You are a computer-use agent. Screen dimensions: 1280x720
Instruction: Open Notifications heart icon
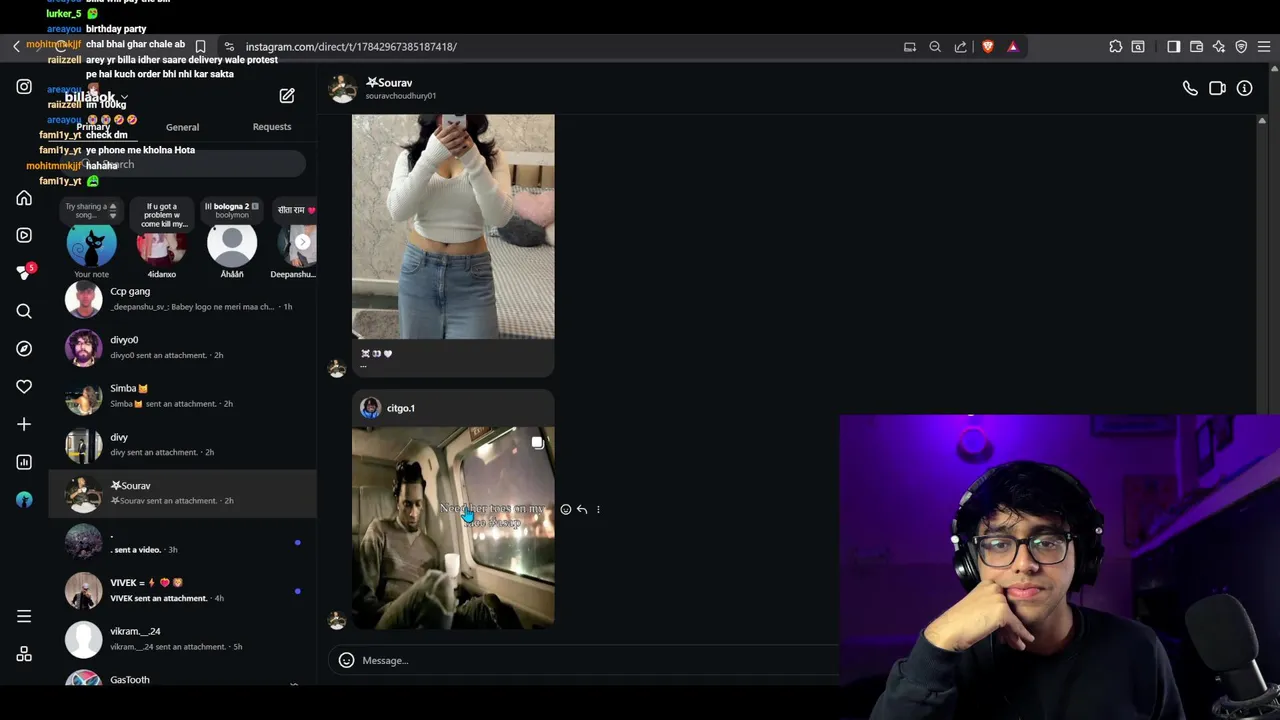coord(24,386)
